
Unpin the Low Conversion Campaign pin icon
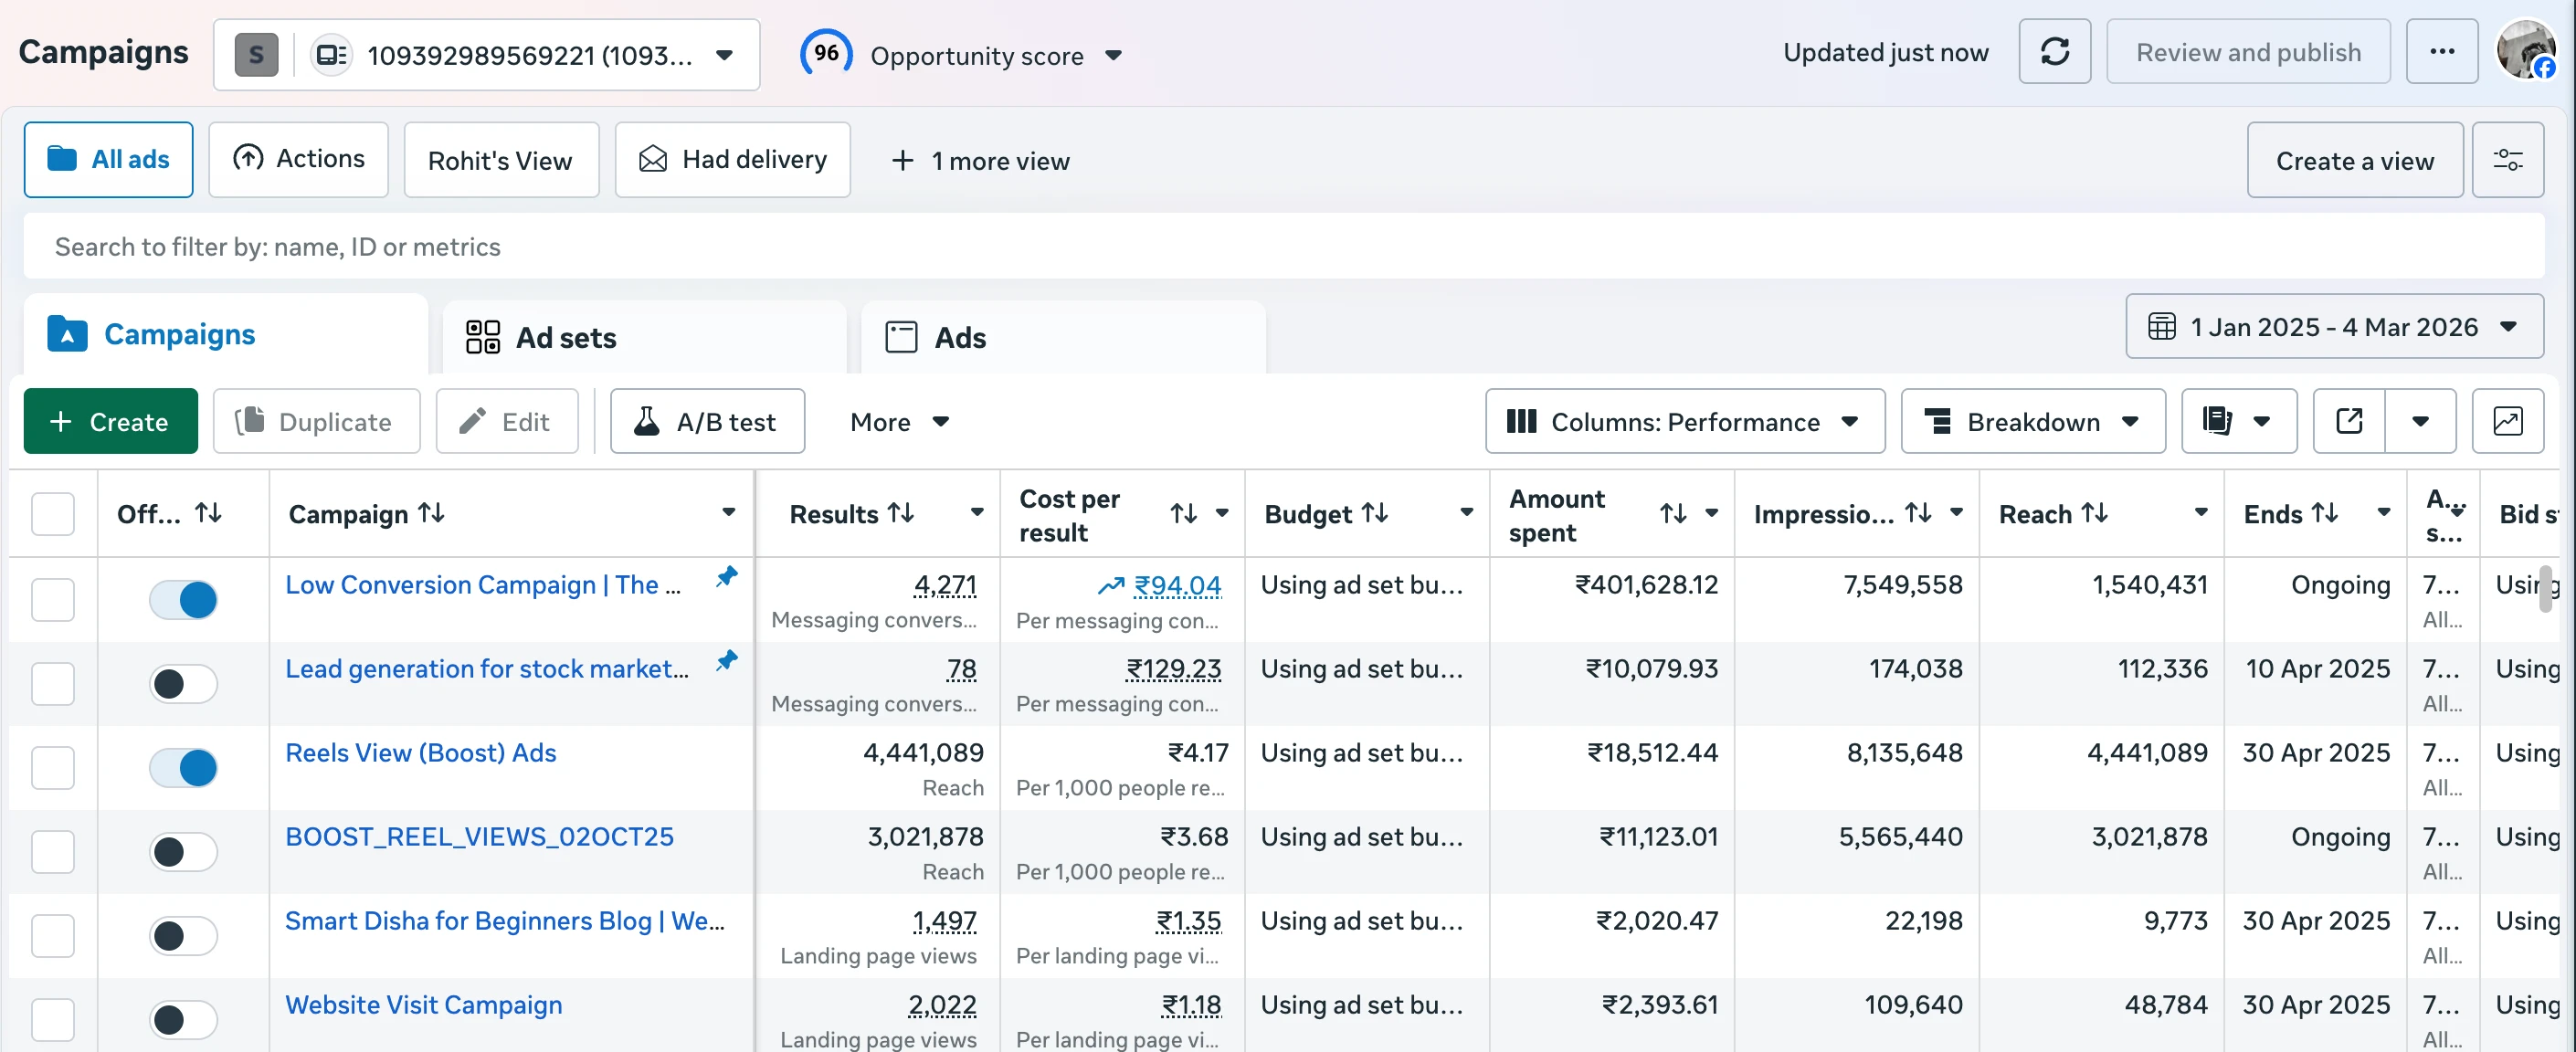(x=727, y=577)
